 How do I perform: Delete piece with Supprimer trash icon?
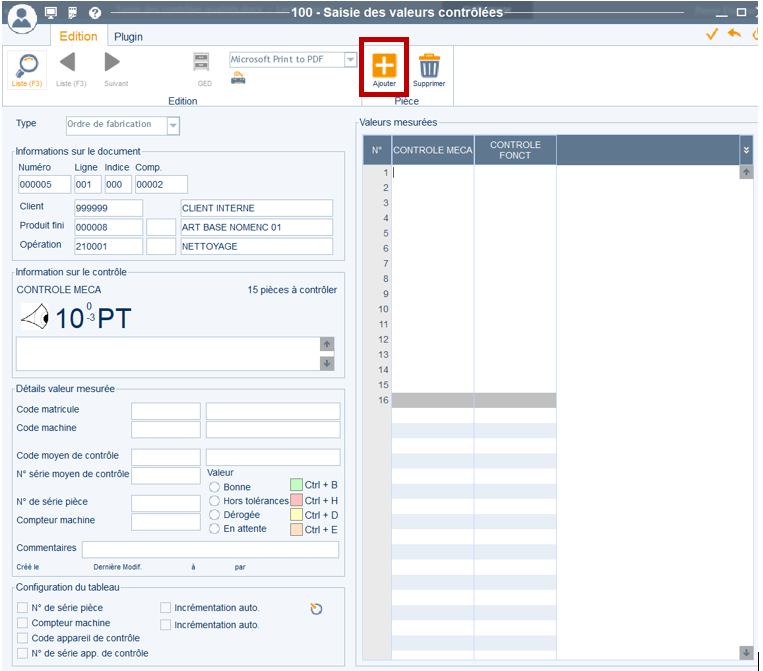[429, 65]
